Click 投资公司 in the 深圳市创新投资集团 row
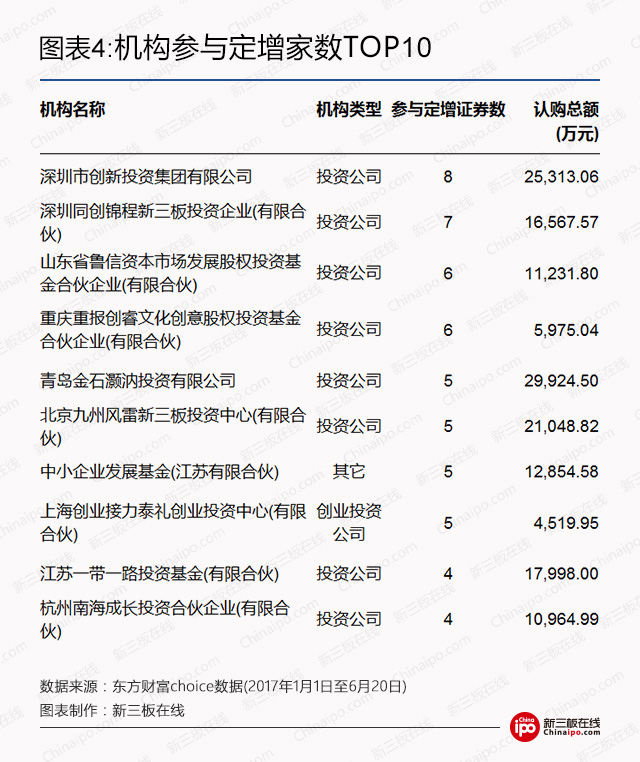 349,176
